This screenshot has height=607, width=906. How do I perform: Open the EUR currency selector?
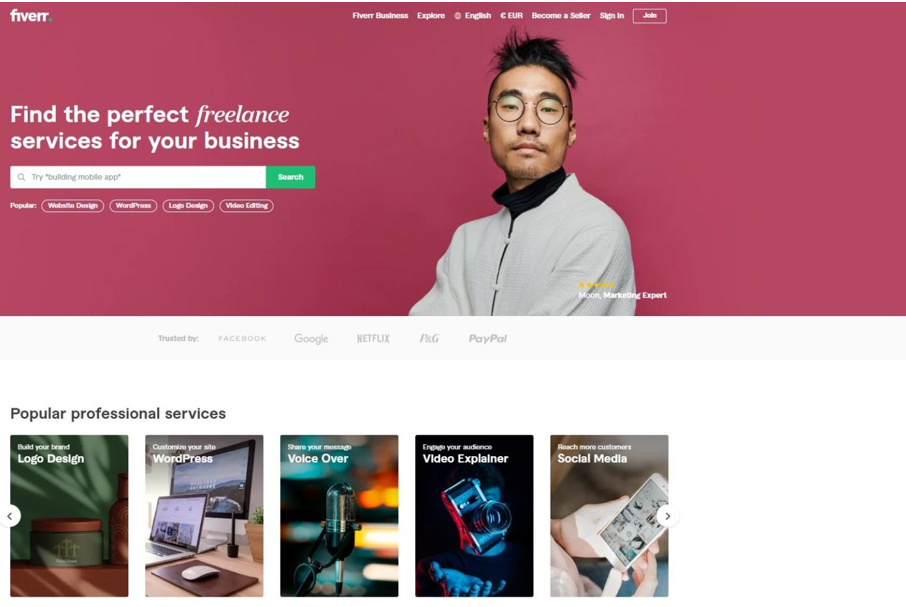tap(511, 16)
